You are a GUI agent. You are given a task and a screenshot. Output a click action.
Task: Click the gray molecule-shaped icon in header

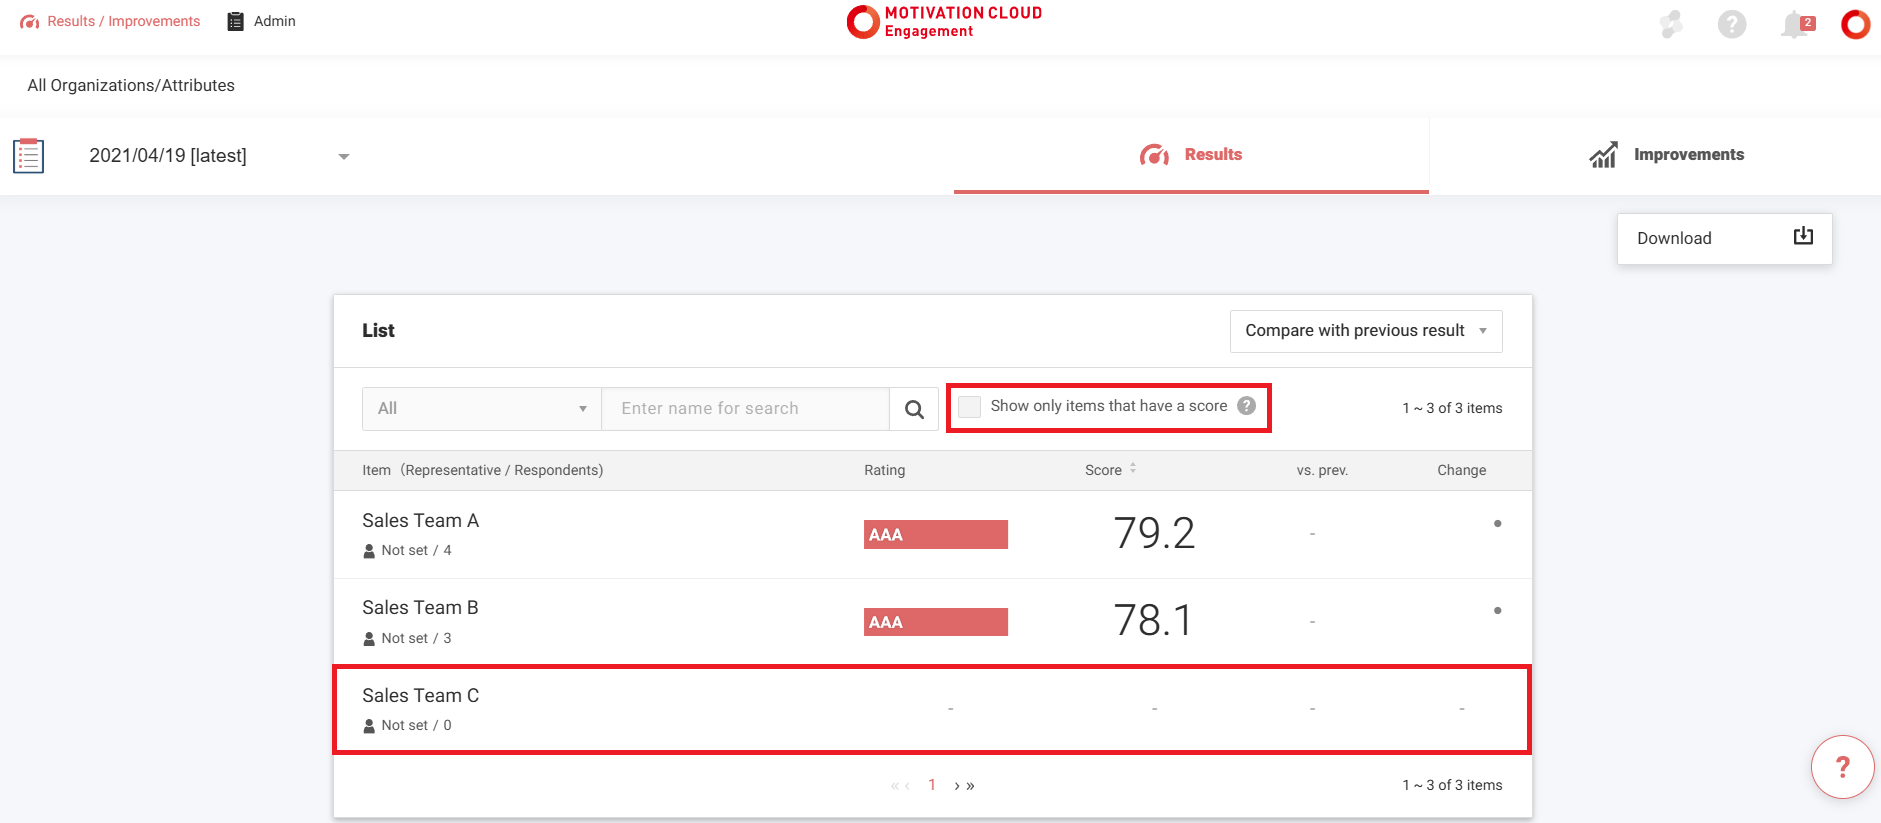pyautogui.click(x=1670, y=24)
